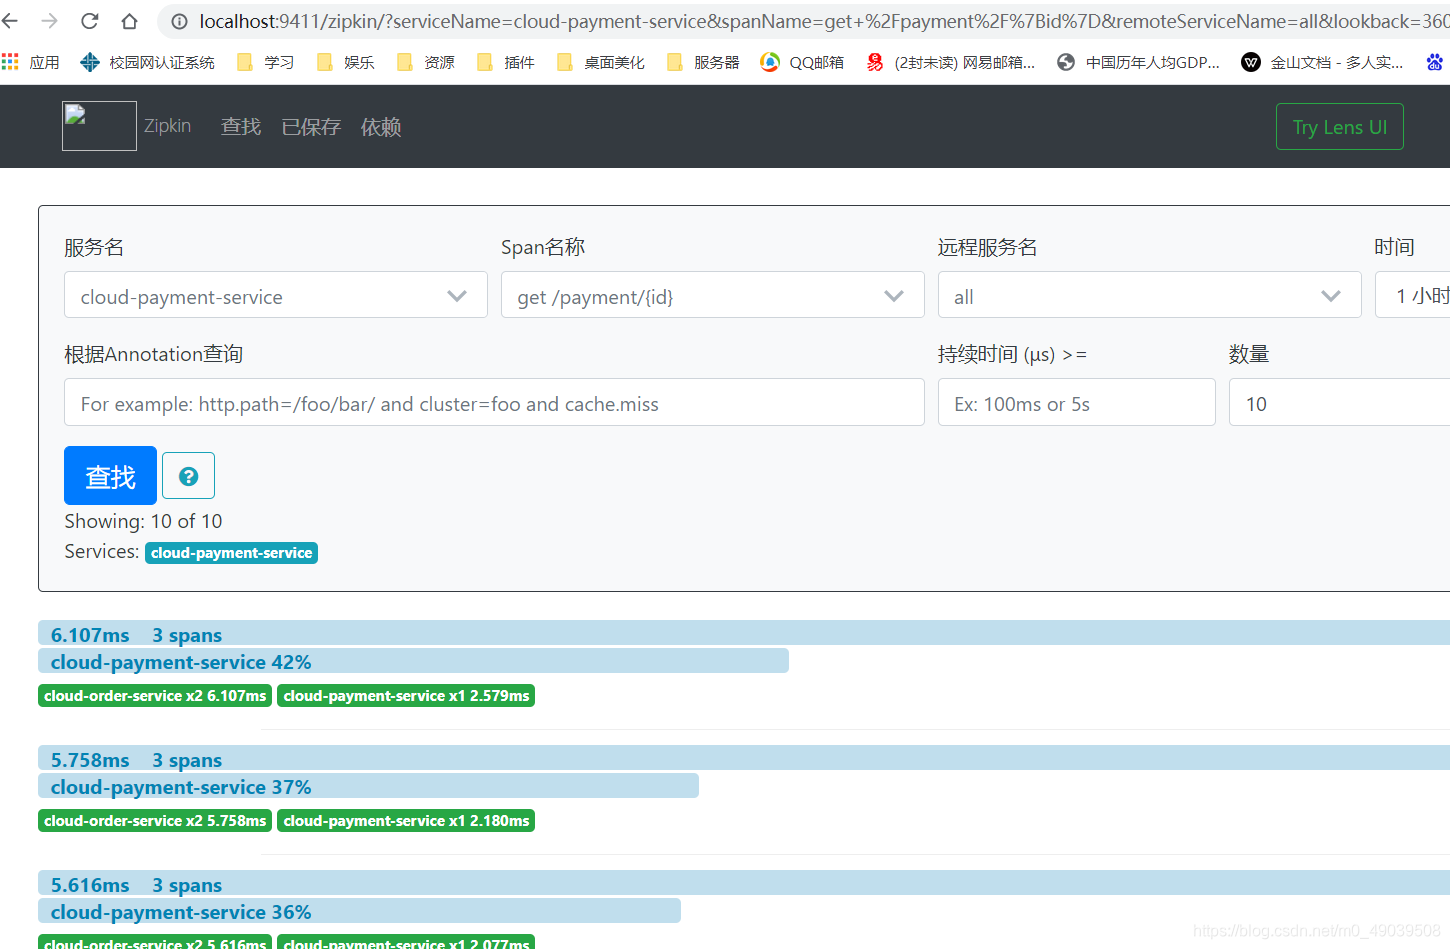Open the 依赖 navigation tab

381,127
